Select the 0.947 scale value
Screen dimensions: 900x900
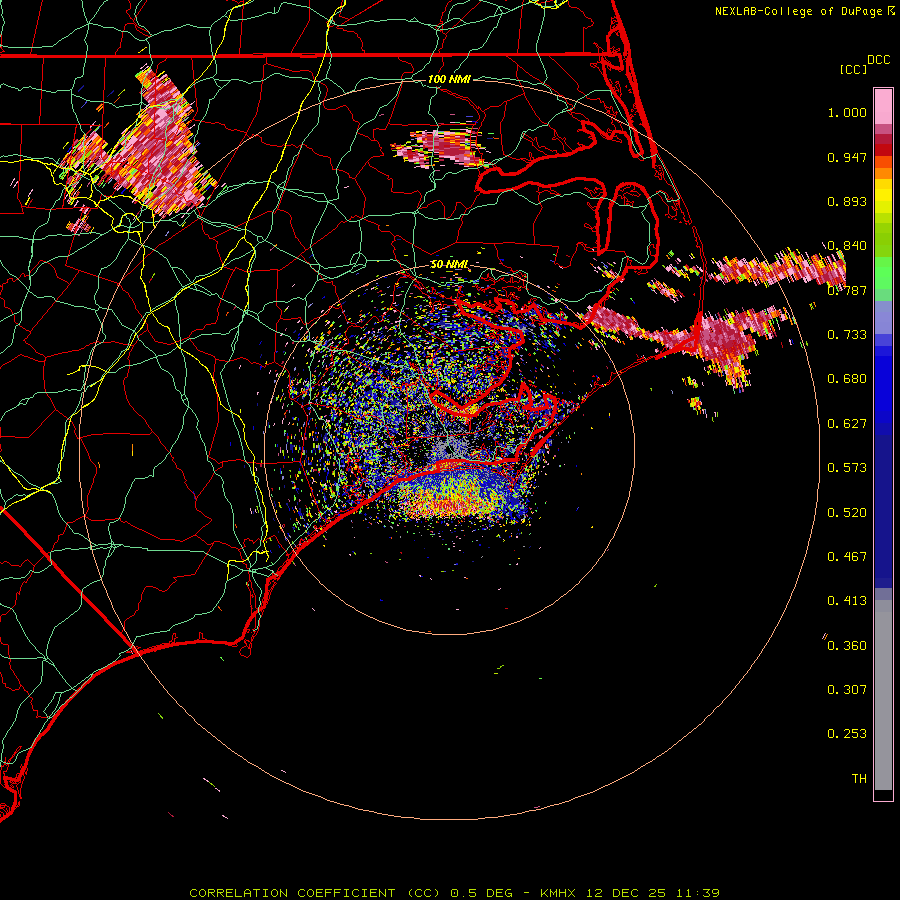[847, 157]
